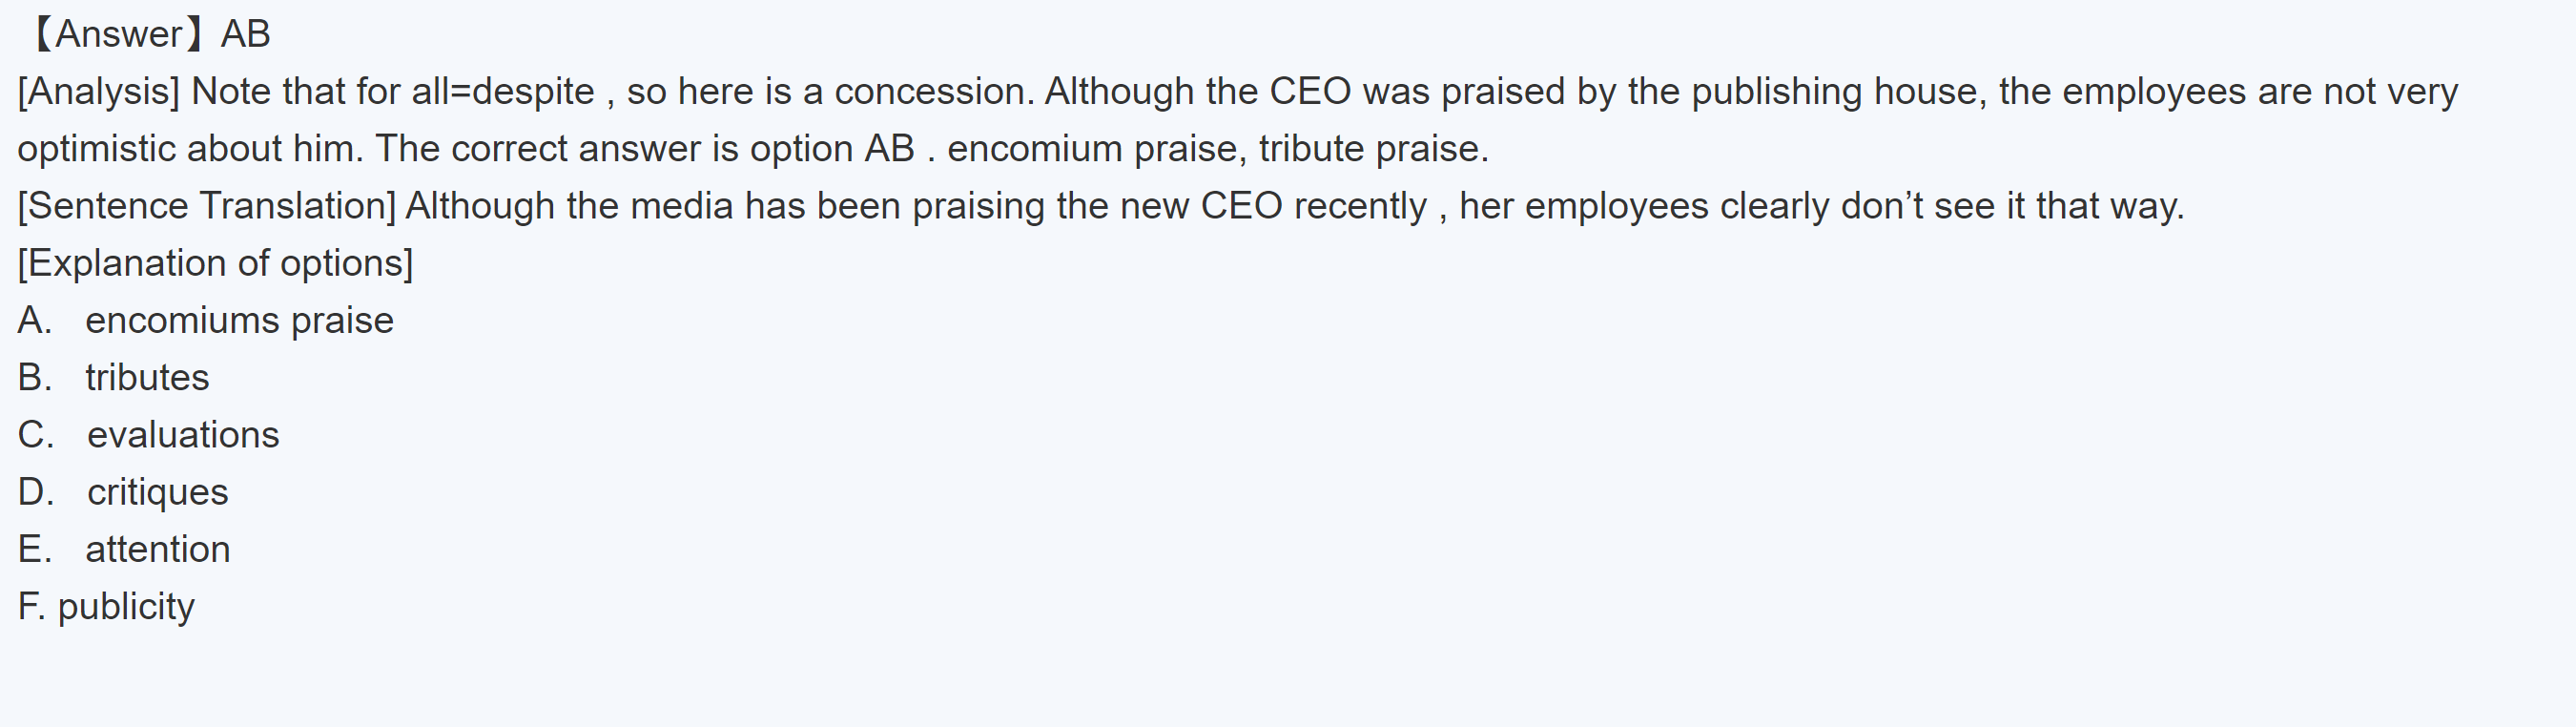2576x727 pixels.
Task: Click "tribute praise" at the analysis end
Action: point(1372,149)
